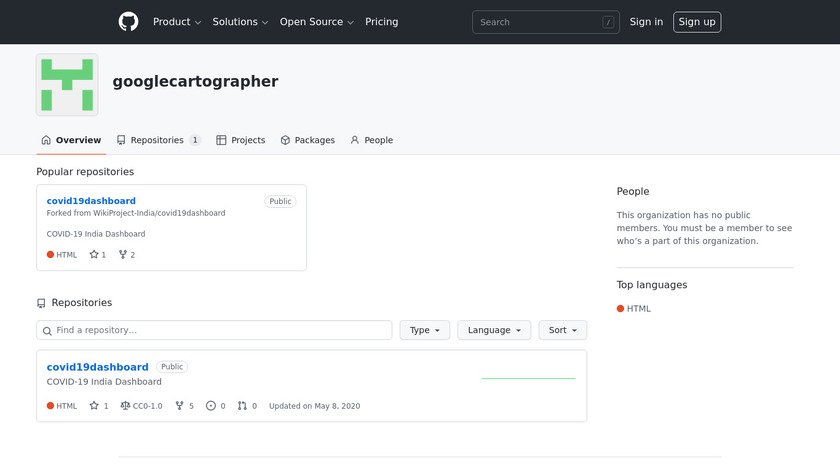Click the CC0-1.0 license scale icon
The width and height of the screenshot is (840, 472).
125,406
